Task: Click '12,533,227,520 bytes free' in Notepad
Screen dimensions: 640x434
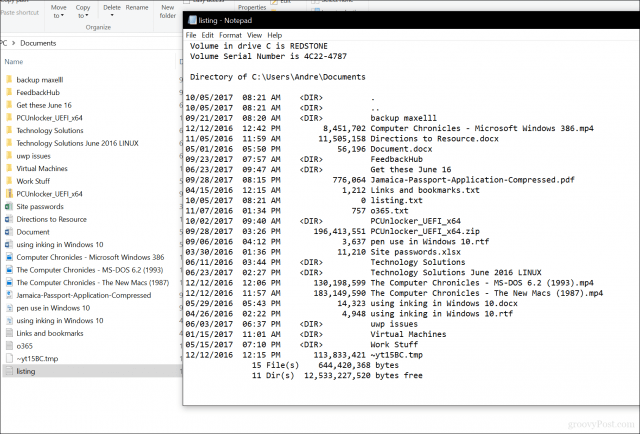Action: (x=363, y=375)
